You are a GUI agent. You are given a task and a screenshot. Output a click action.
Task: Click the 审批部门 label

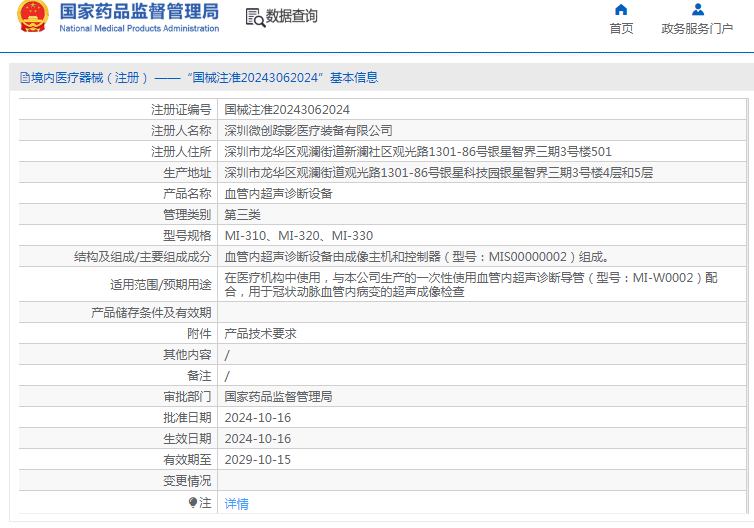pyautogui.click(x=187, y=397)
